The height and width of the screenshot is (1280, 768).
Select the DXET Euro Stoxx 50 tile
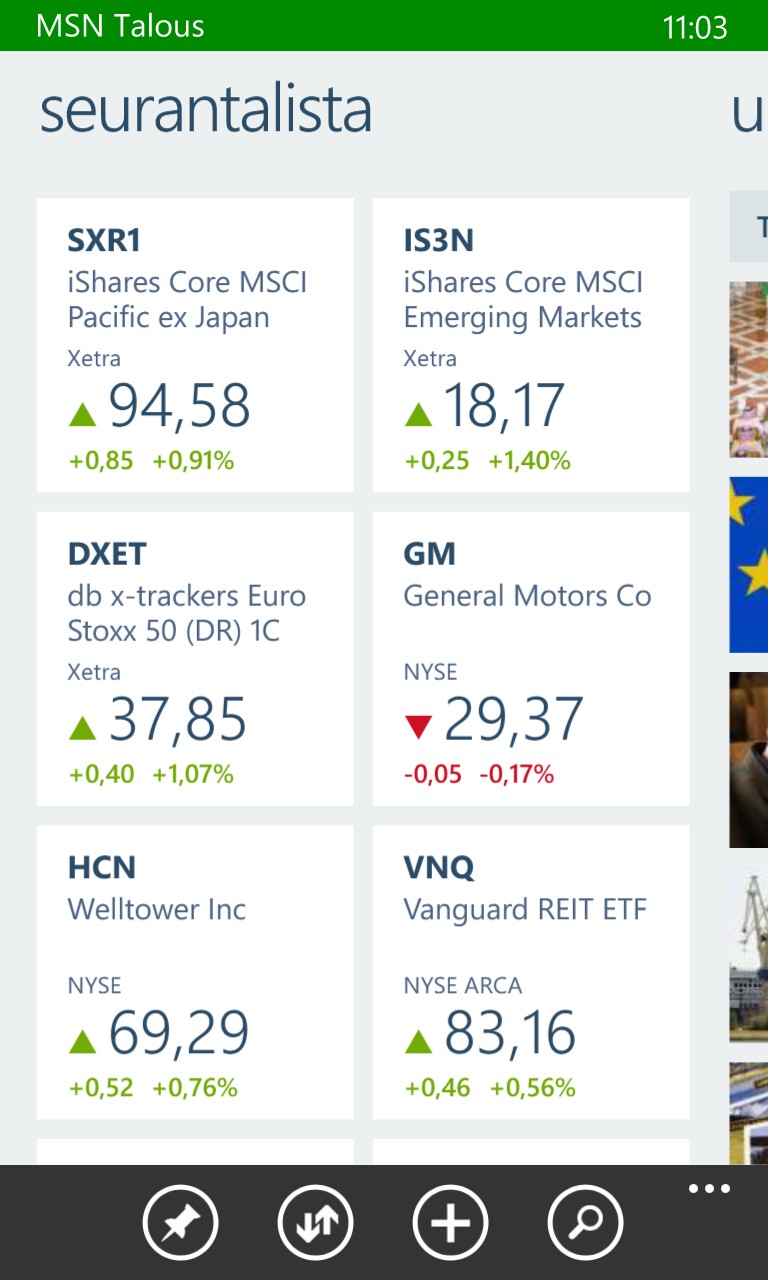(195, 658)
